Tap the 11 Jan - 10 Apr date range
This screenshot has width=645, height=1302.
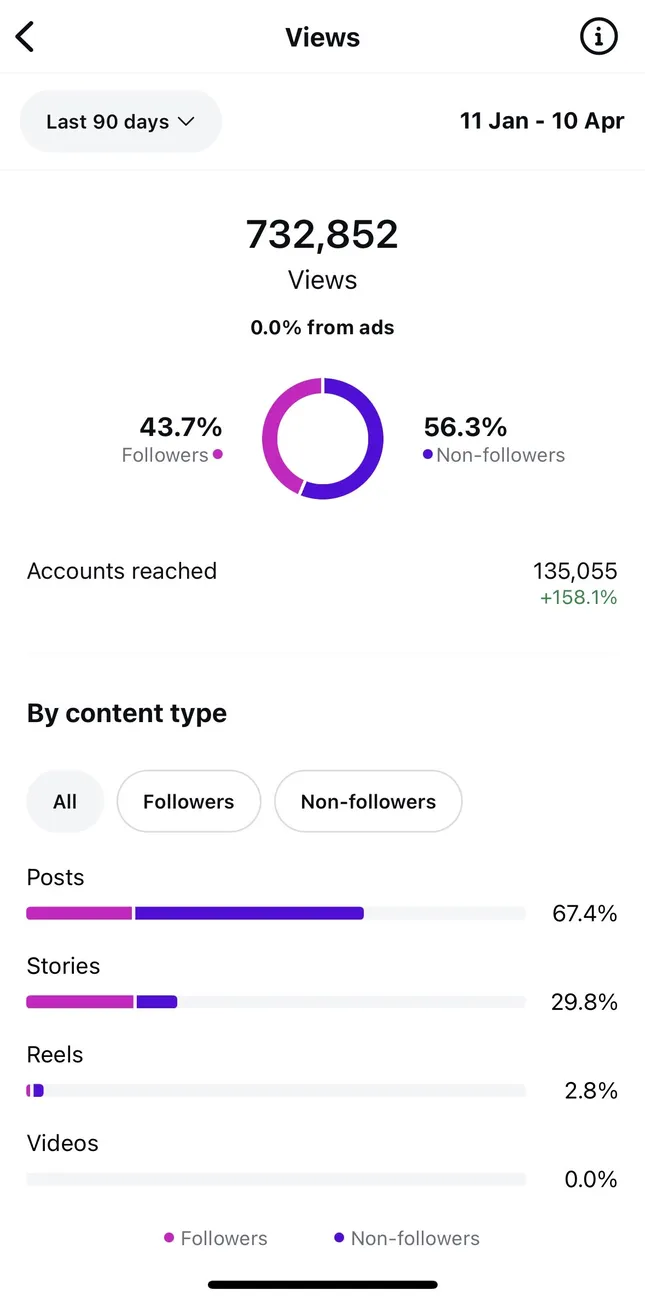point(542,121)
